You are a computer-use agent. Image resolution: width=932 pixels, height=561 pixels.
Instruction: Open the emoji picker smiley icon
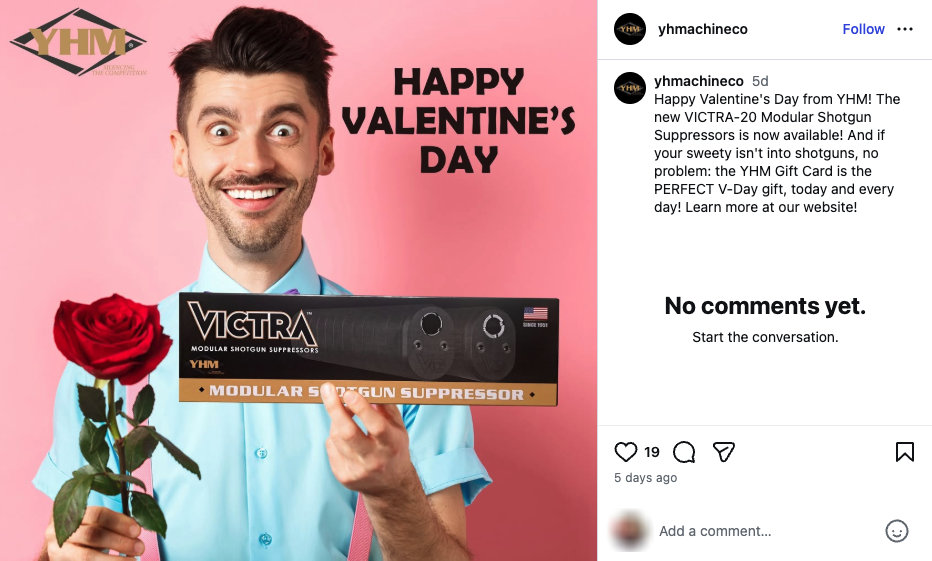click(x=896, y=531)
